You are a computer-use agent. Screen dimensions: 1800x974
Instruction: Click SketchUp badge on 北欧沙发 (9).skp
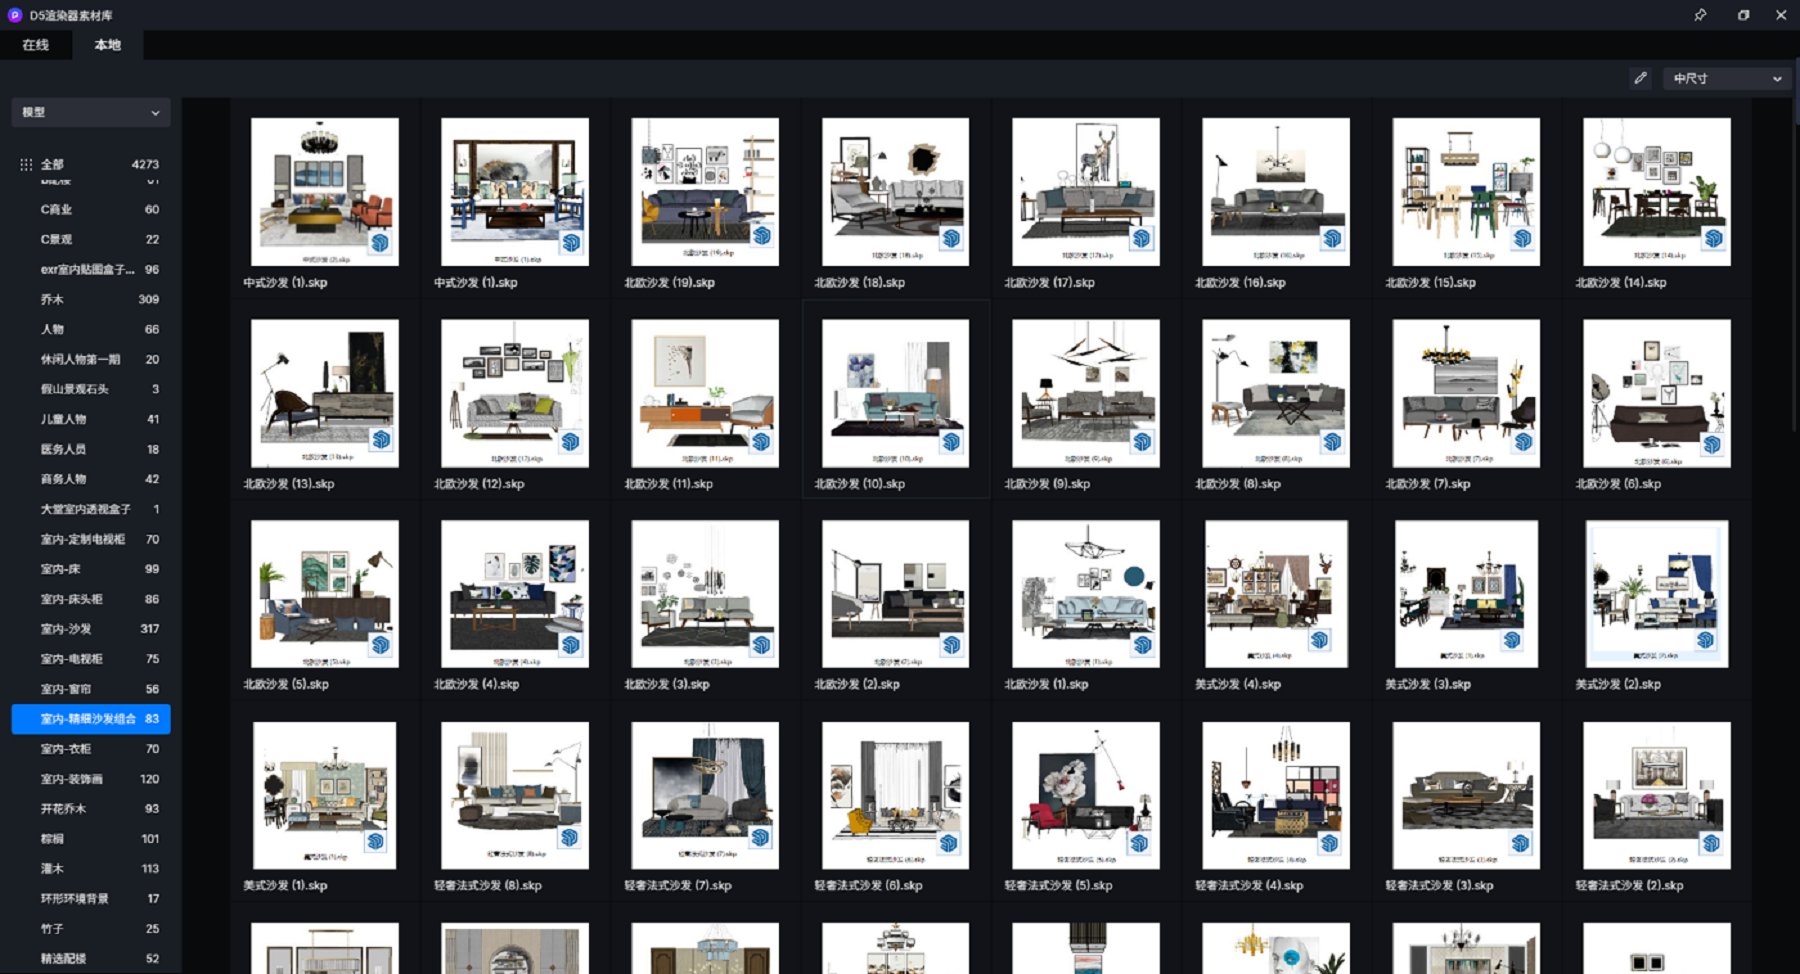click(1142, 441)
